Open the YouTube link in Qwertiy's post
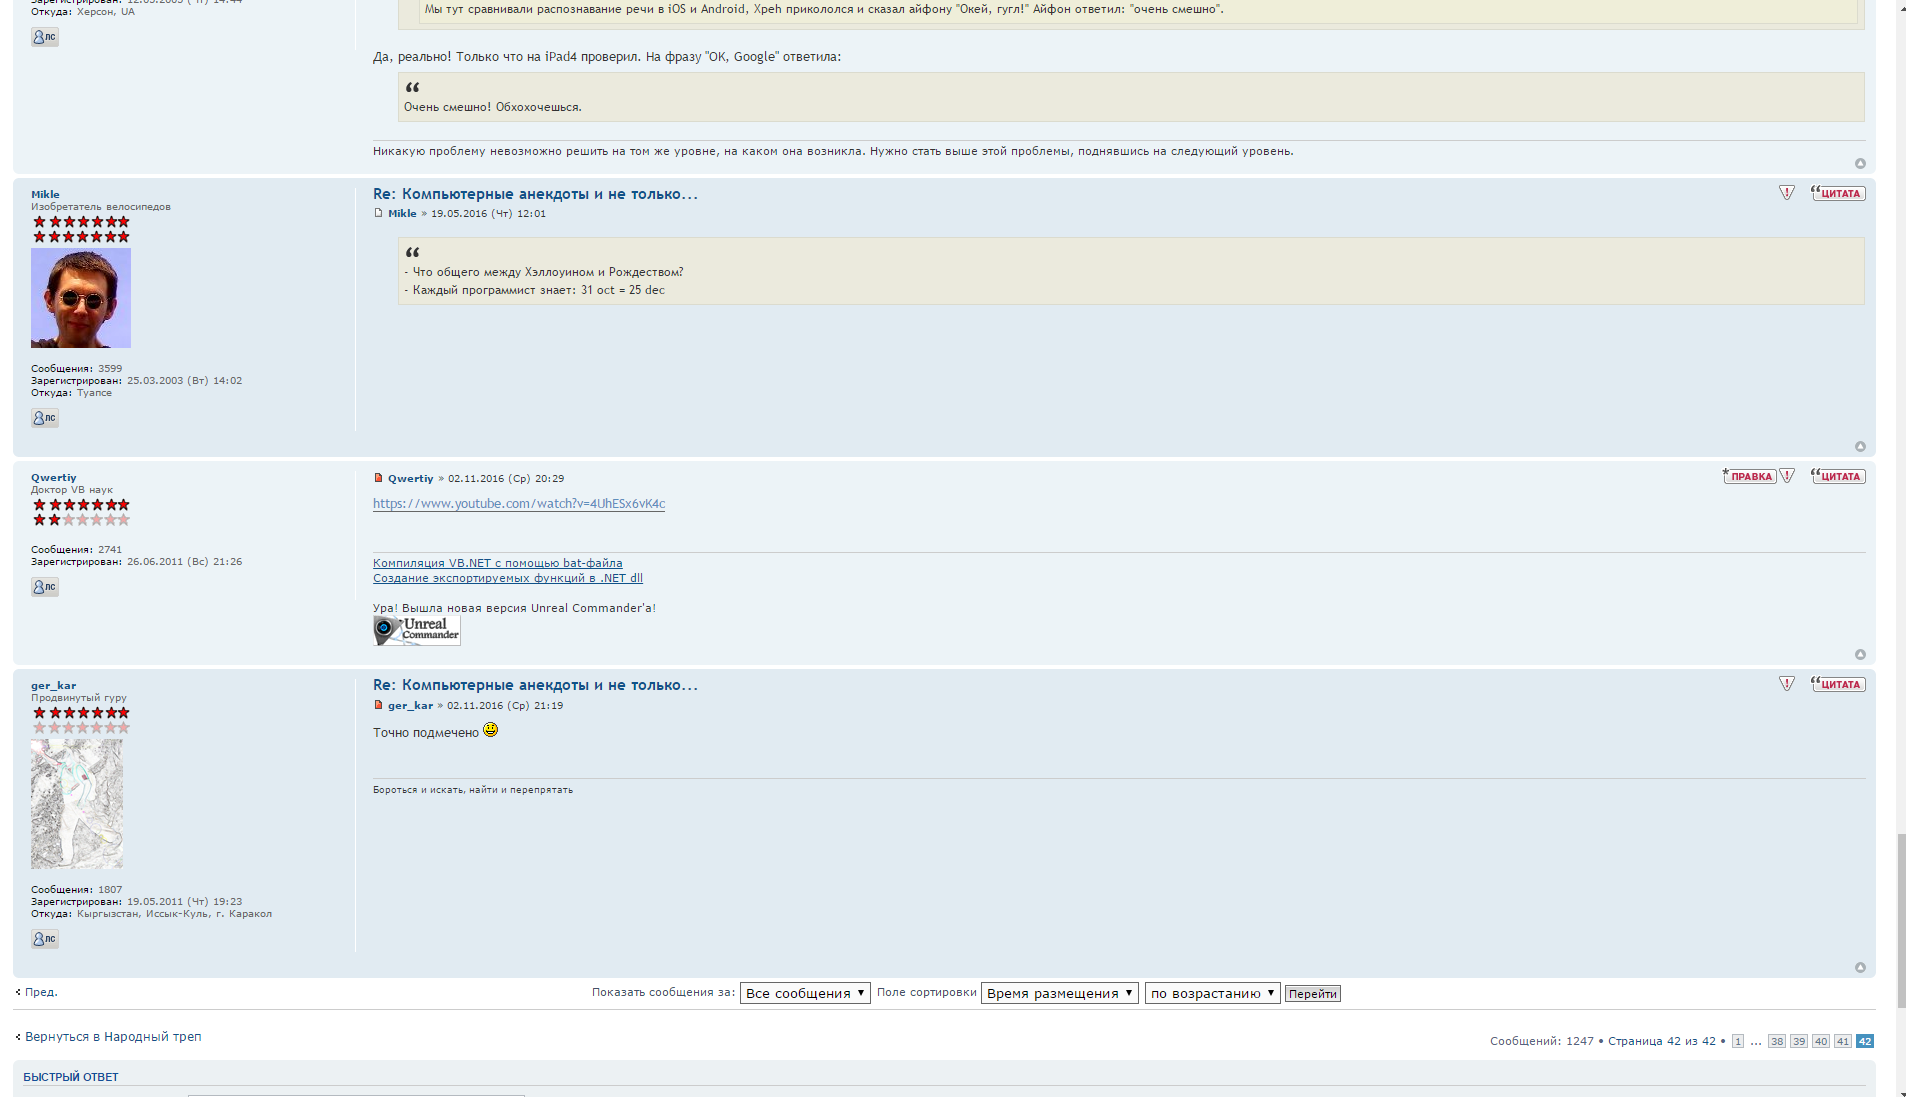Screen dimensions: 1906x1097 [519, 504]
